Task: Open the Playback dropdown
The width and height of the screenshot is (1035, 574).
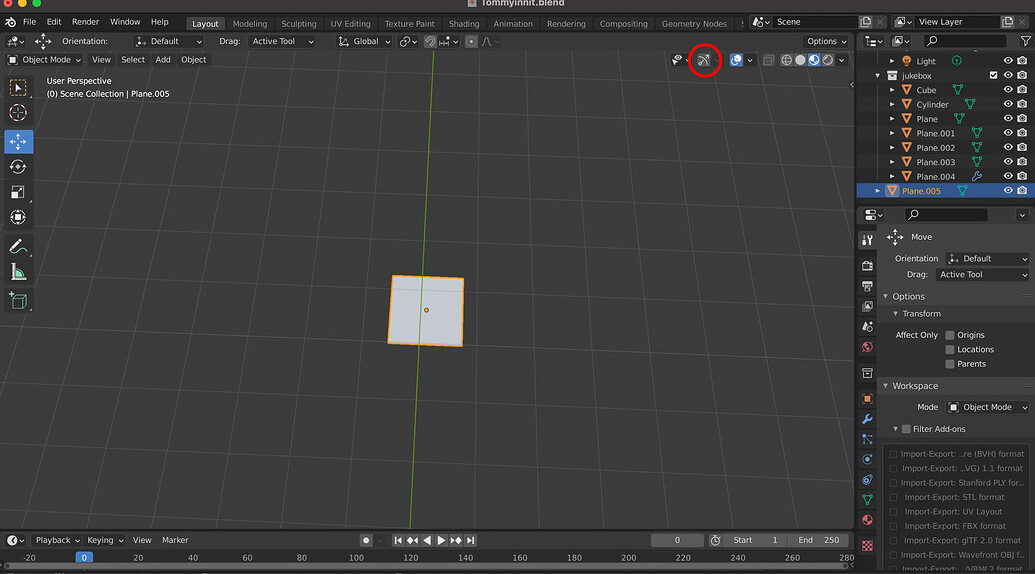Action: pos(57,540)
